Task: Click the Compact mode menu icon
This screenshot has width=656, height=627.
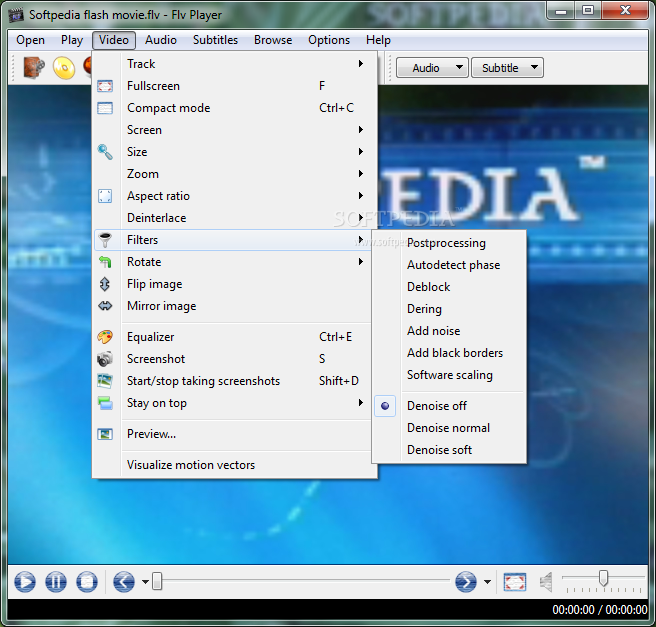Action: [105, 108]
